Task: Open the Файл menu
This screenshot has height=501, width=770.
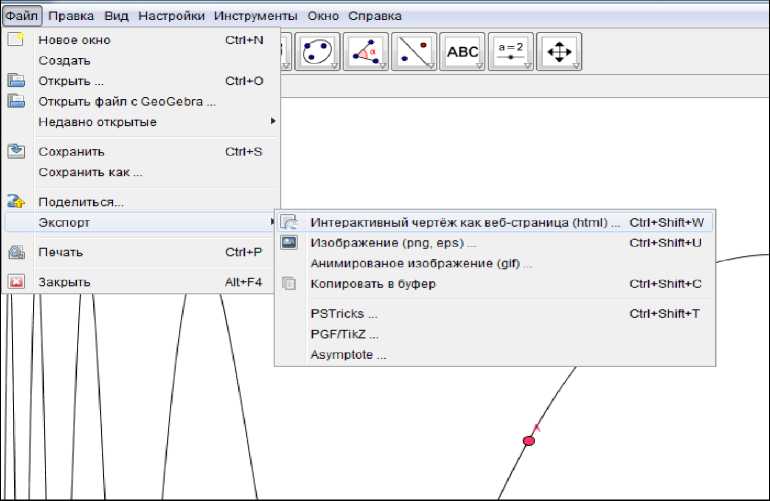Action: click(22, 16)
